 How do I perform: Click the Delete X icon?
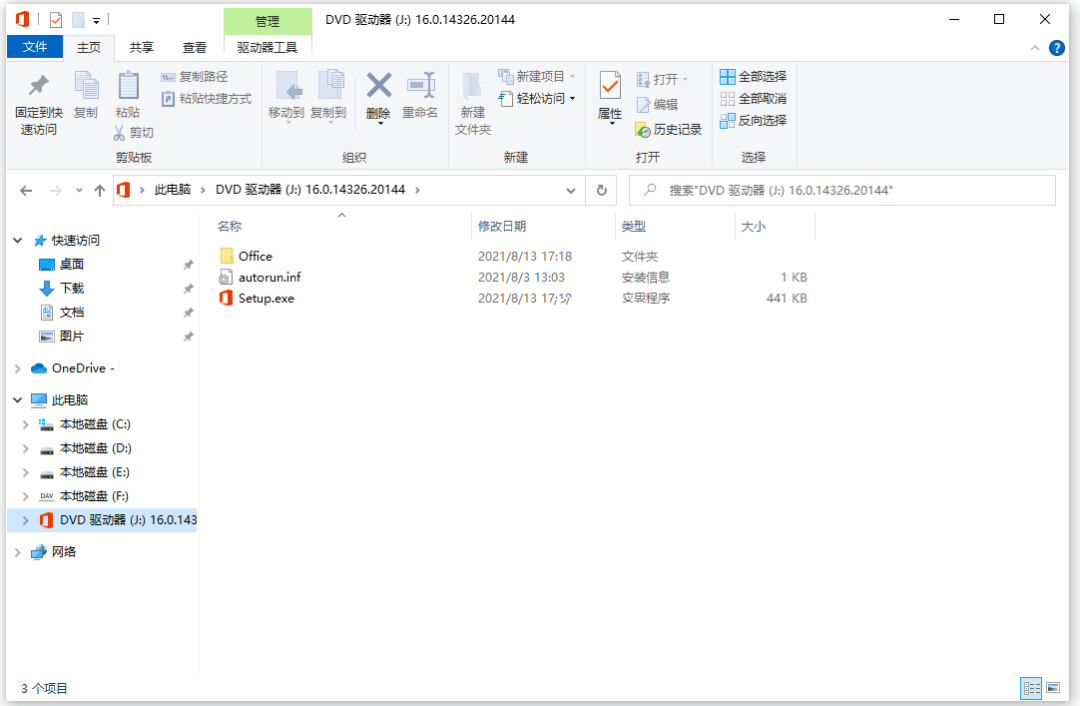point(379,85)
